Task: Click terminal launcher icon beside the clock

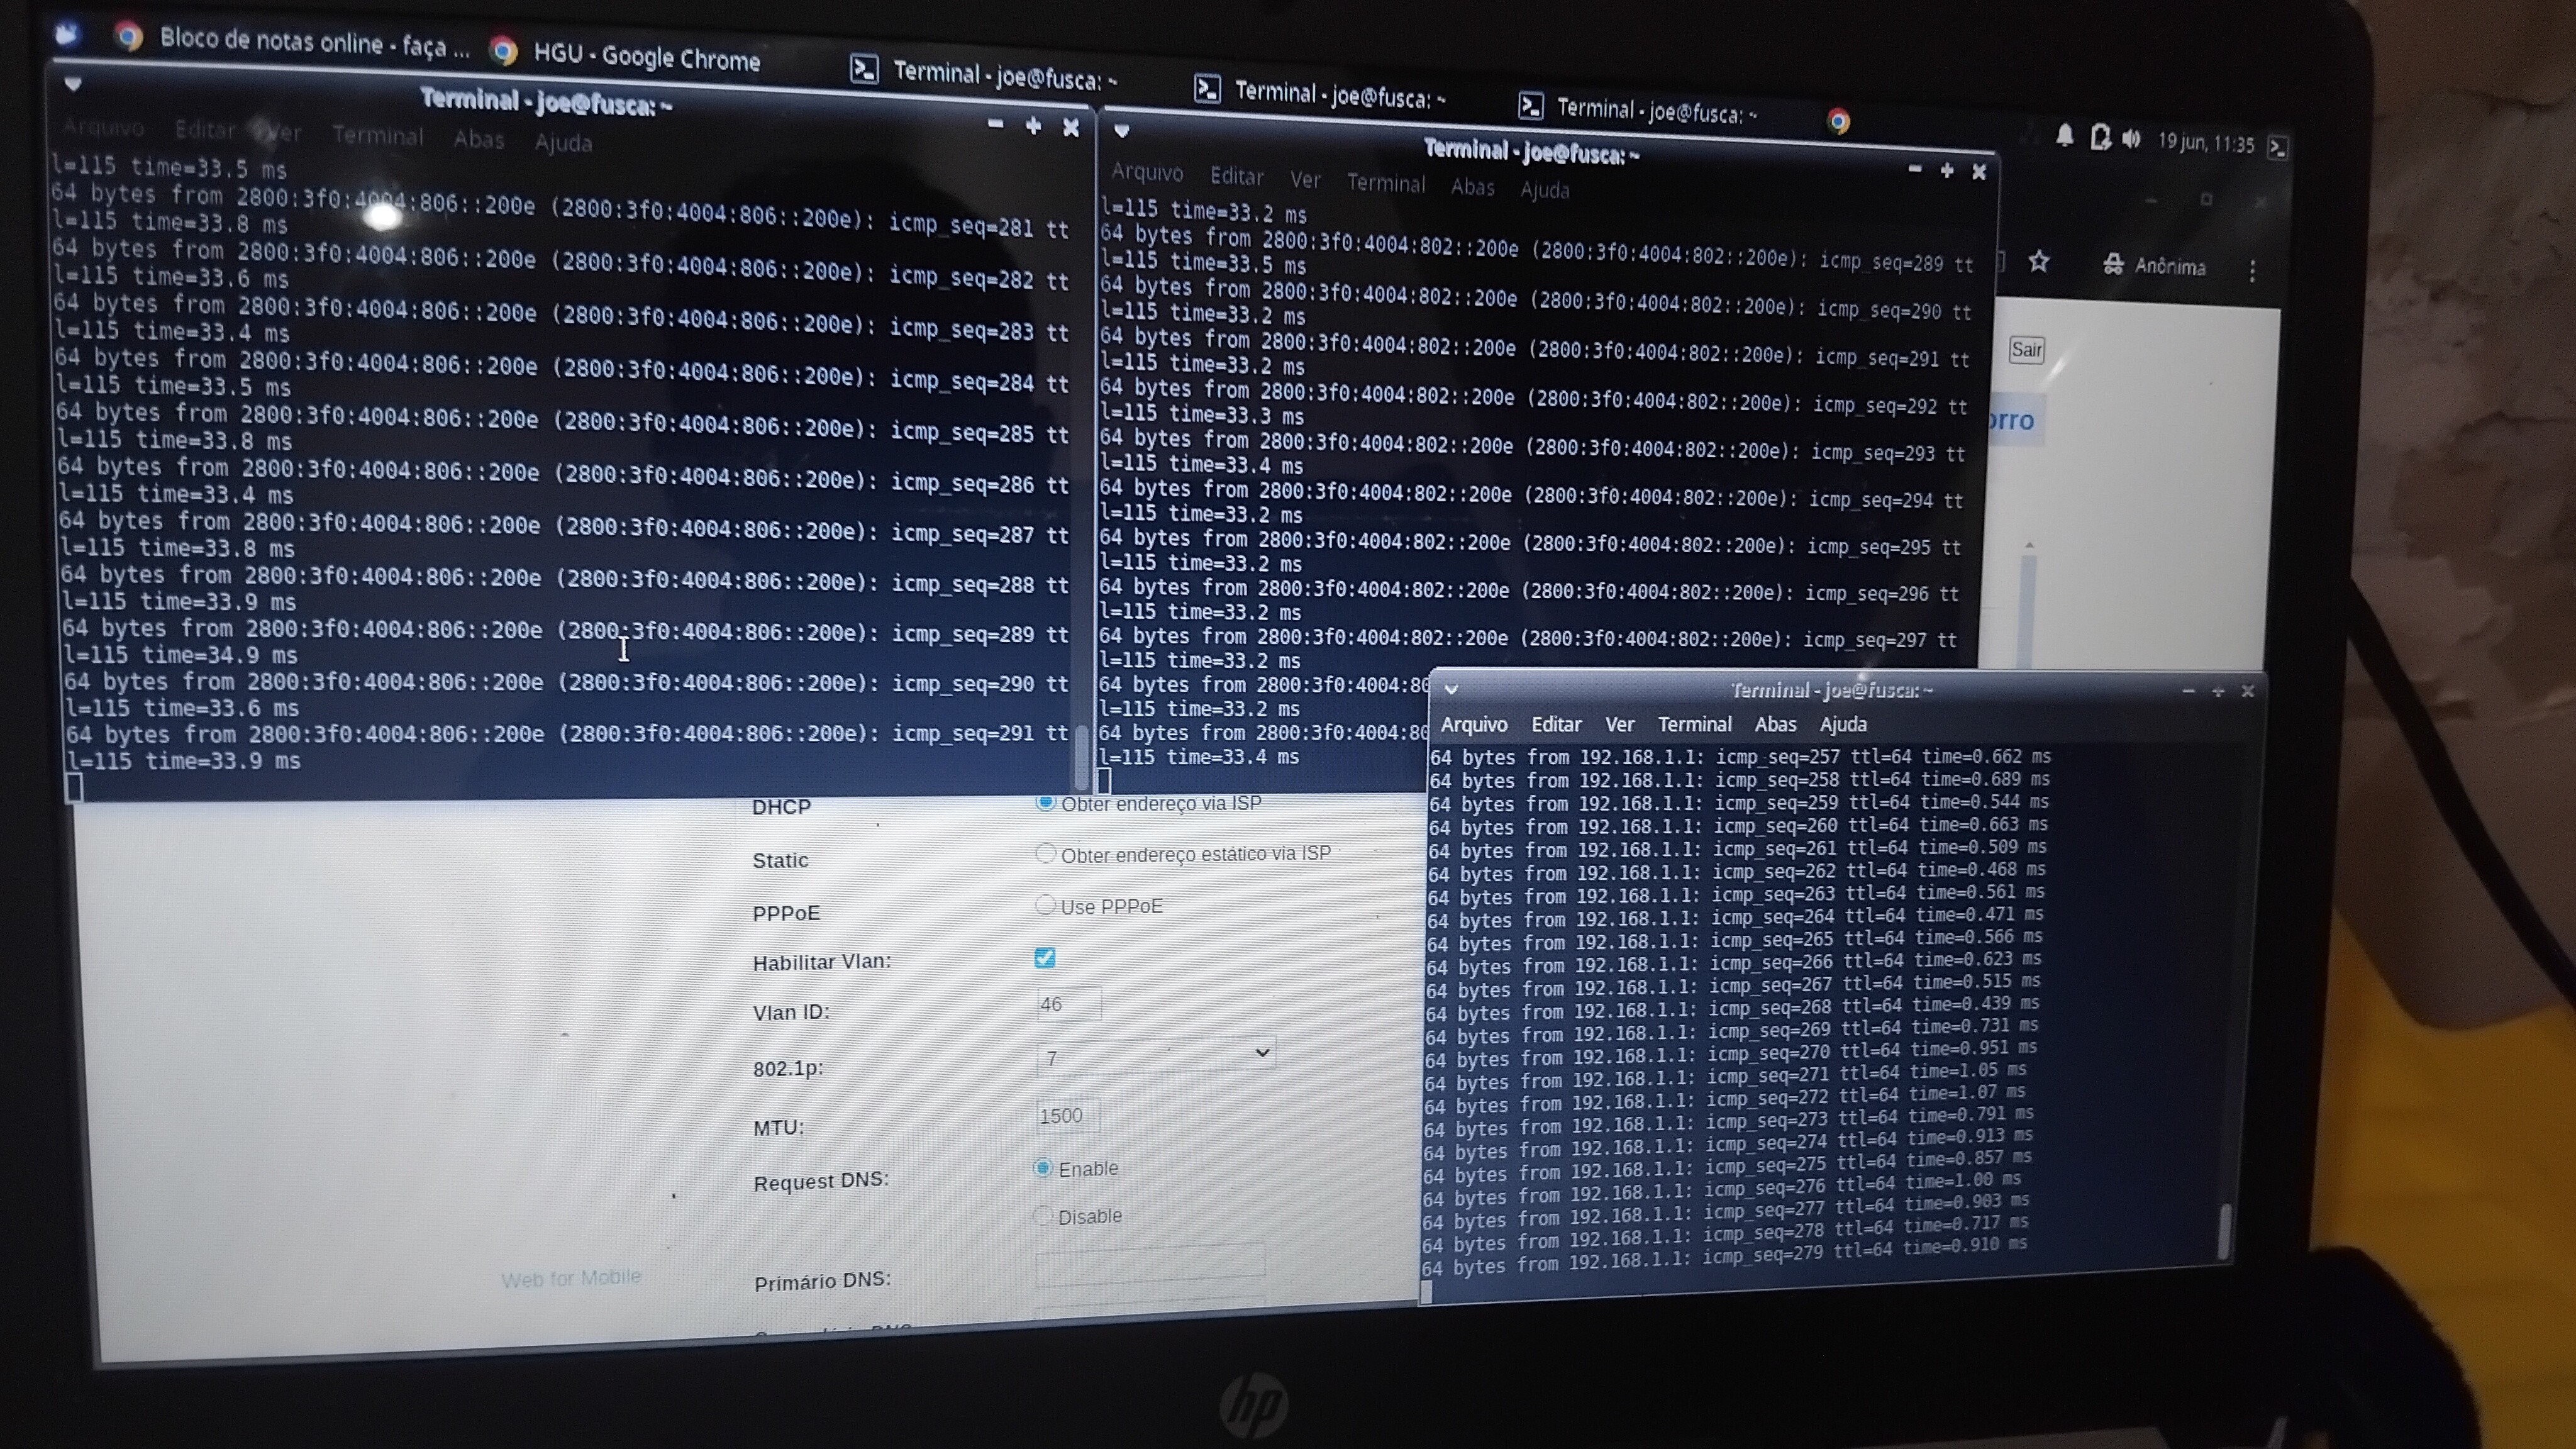Action: tap(2278, 148)
